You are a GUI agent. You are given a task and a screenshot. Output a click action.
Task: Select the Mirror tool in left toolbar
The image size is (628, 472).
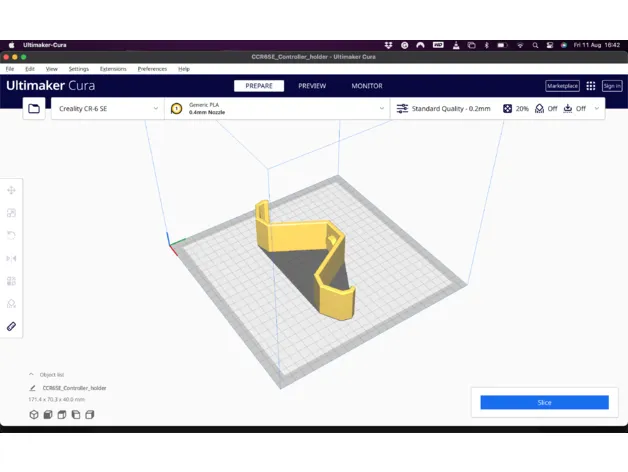point(11,258)
